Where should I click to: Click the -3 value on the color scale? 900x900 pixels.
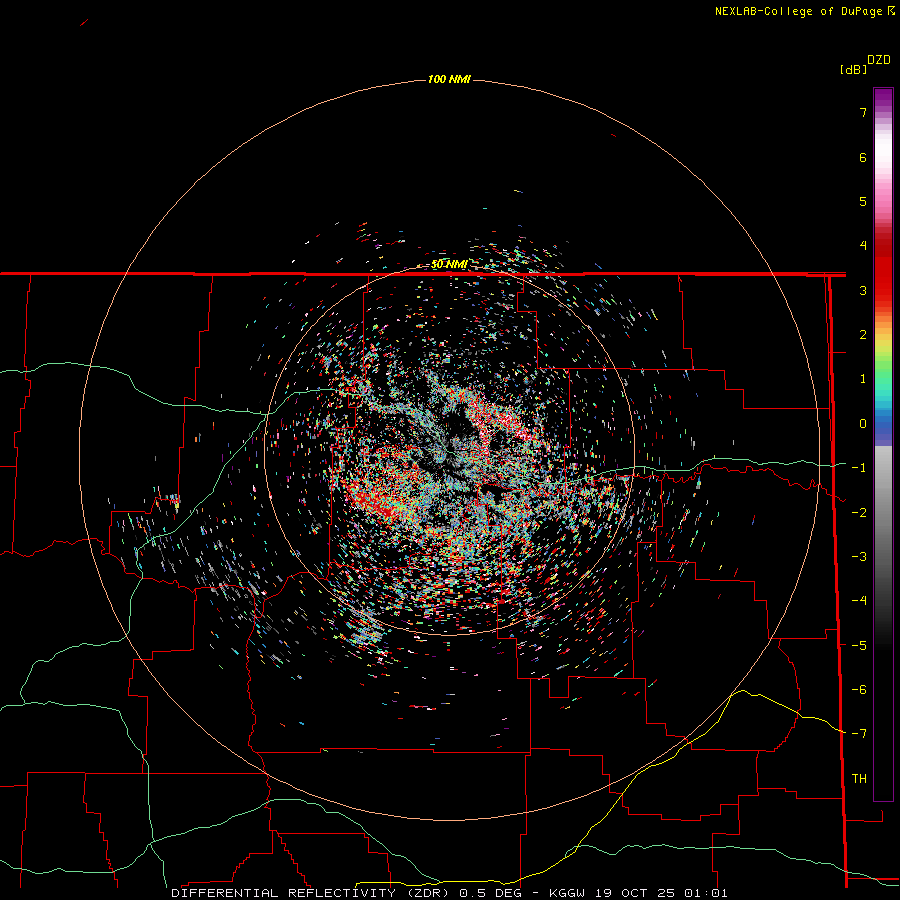(859, 557)
